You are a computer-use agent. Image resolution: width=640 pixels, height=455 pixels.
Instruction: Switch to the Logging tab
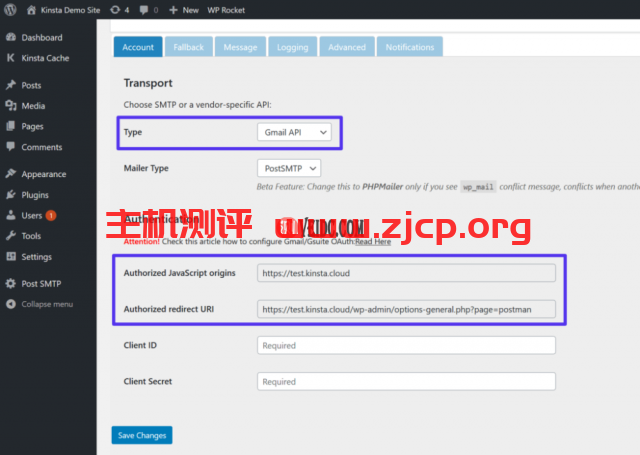pyautogui.click(x=293, y=47)
